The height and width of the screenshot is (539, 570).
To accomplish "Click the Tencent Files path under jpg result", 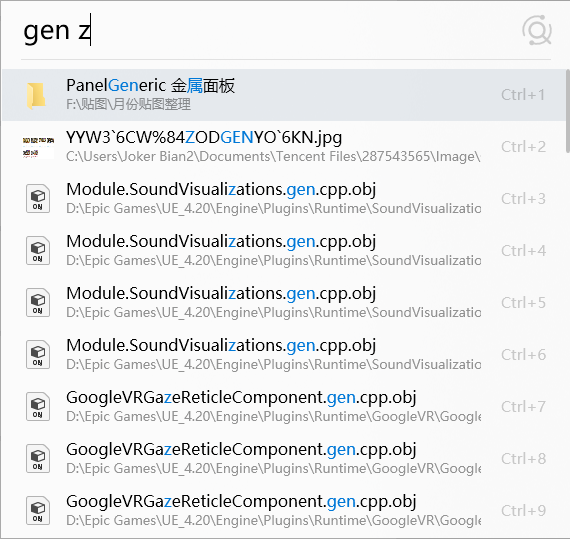I will pos(273,157).
